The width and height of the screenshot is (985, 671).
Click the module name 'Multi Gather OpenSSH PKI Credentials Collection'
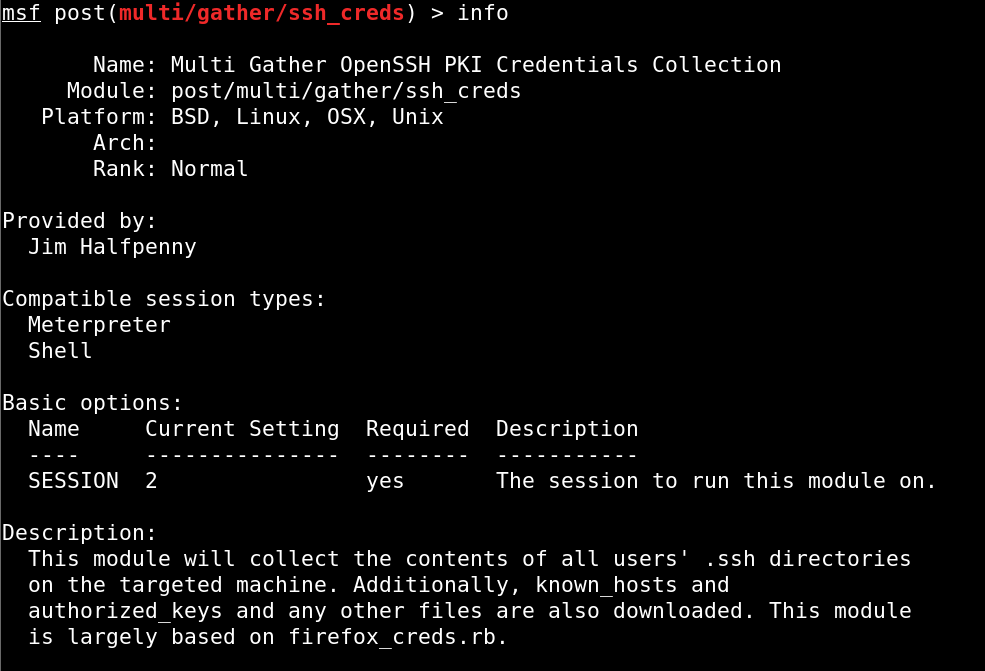coord(476,65)
